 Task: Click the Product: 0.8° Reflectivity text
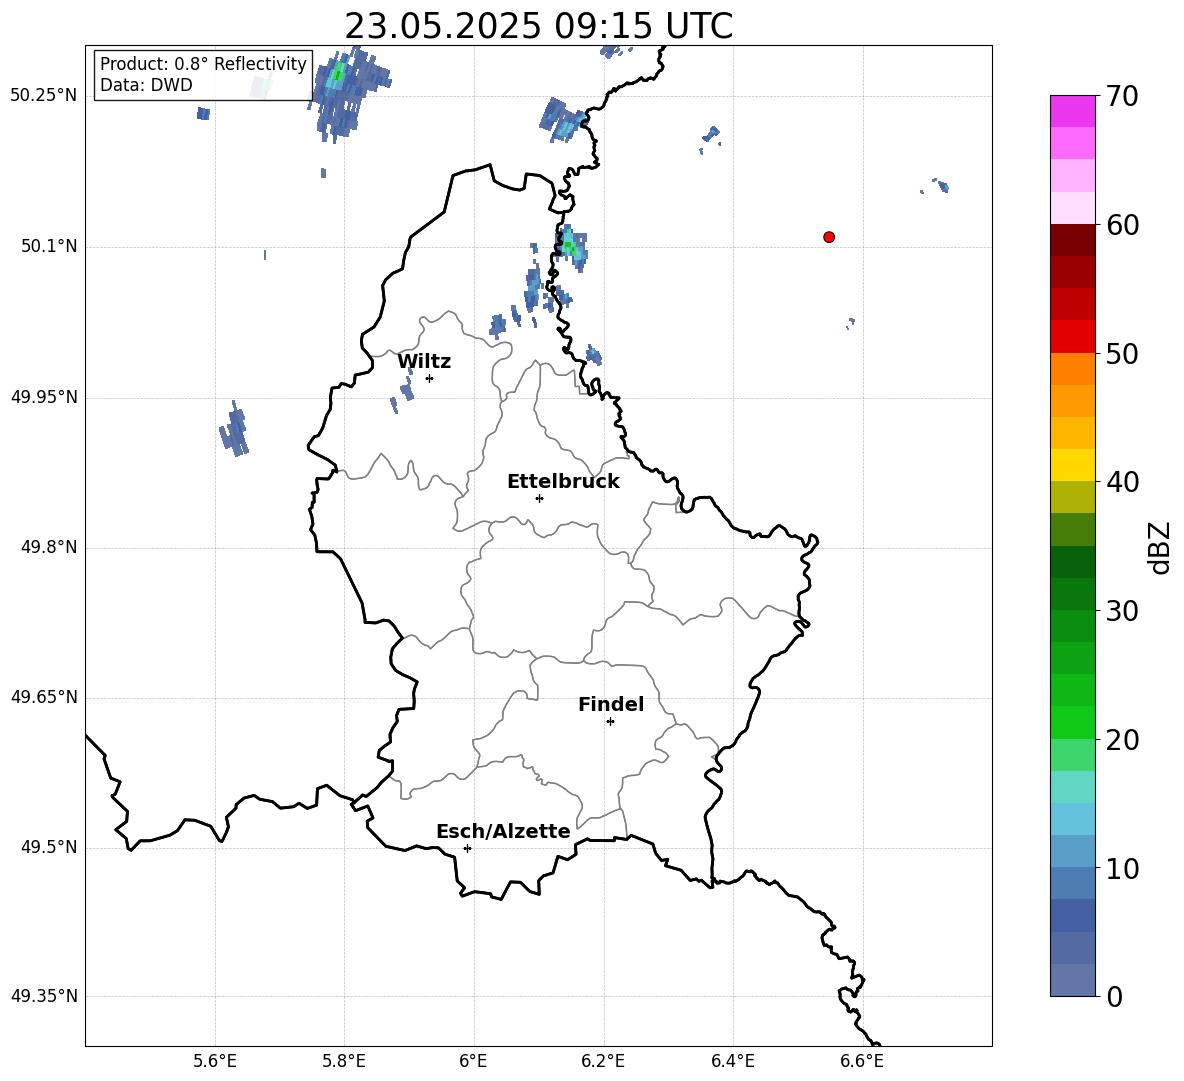pos(203,64)
